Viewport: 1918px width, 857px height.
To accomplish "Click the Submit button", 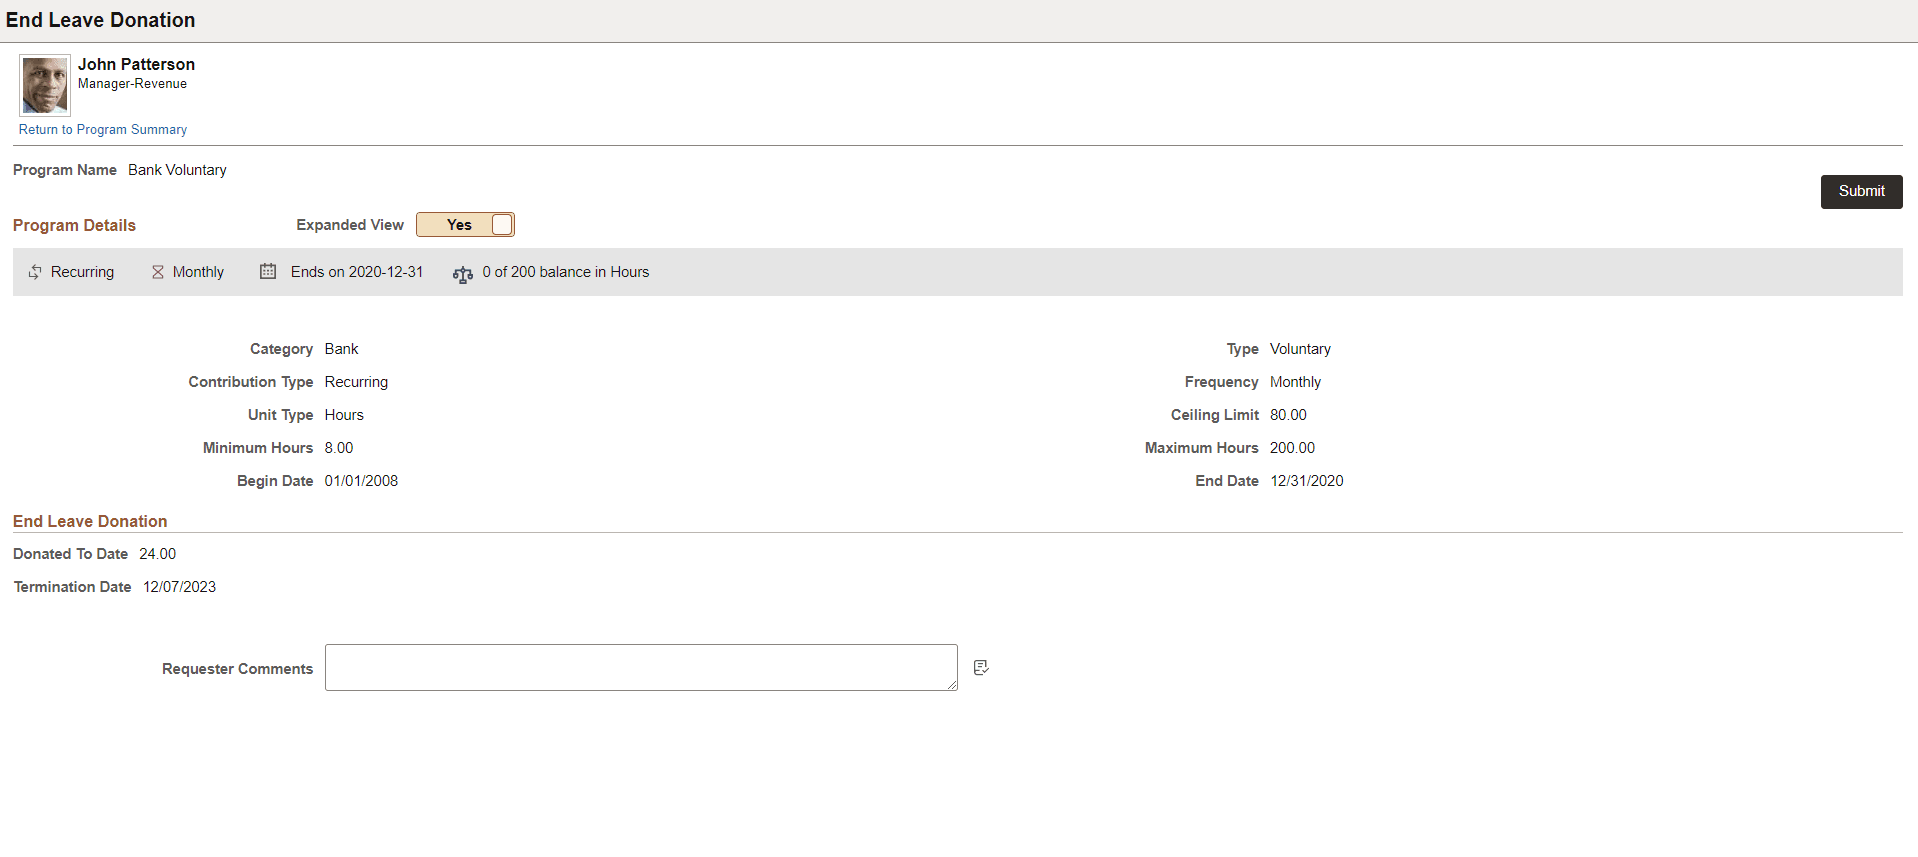I will pyautogui.click(x=1861, y=191).
